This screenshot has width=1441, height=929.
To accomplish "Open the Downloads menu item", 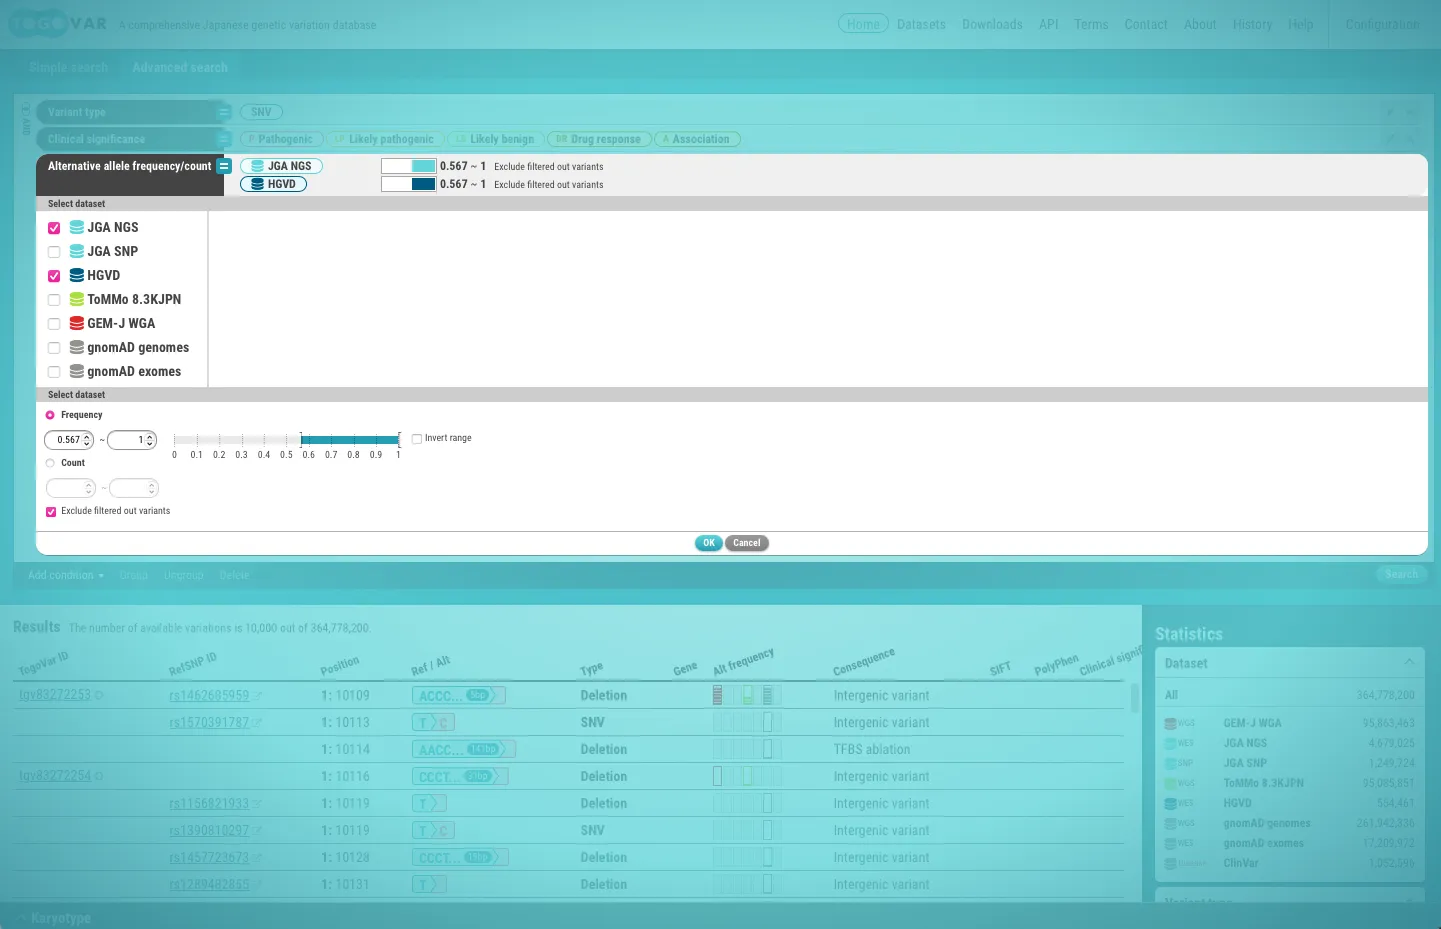I will pos(992,24).
